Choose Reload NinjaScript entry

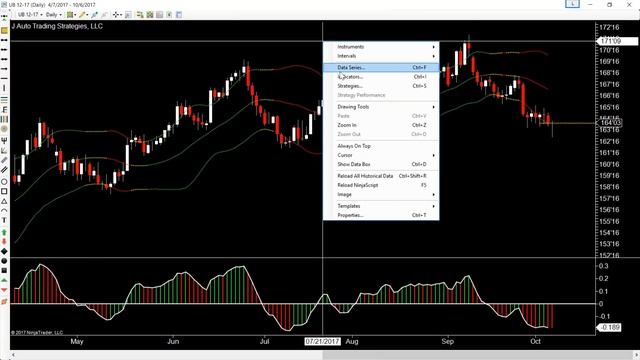tap(381, 185)
